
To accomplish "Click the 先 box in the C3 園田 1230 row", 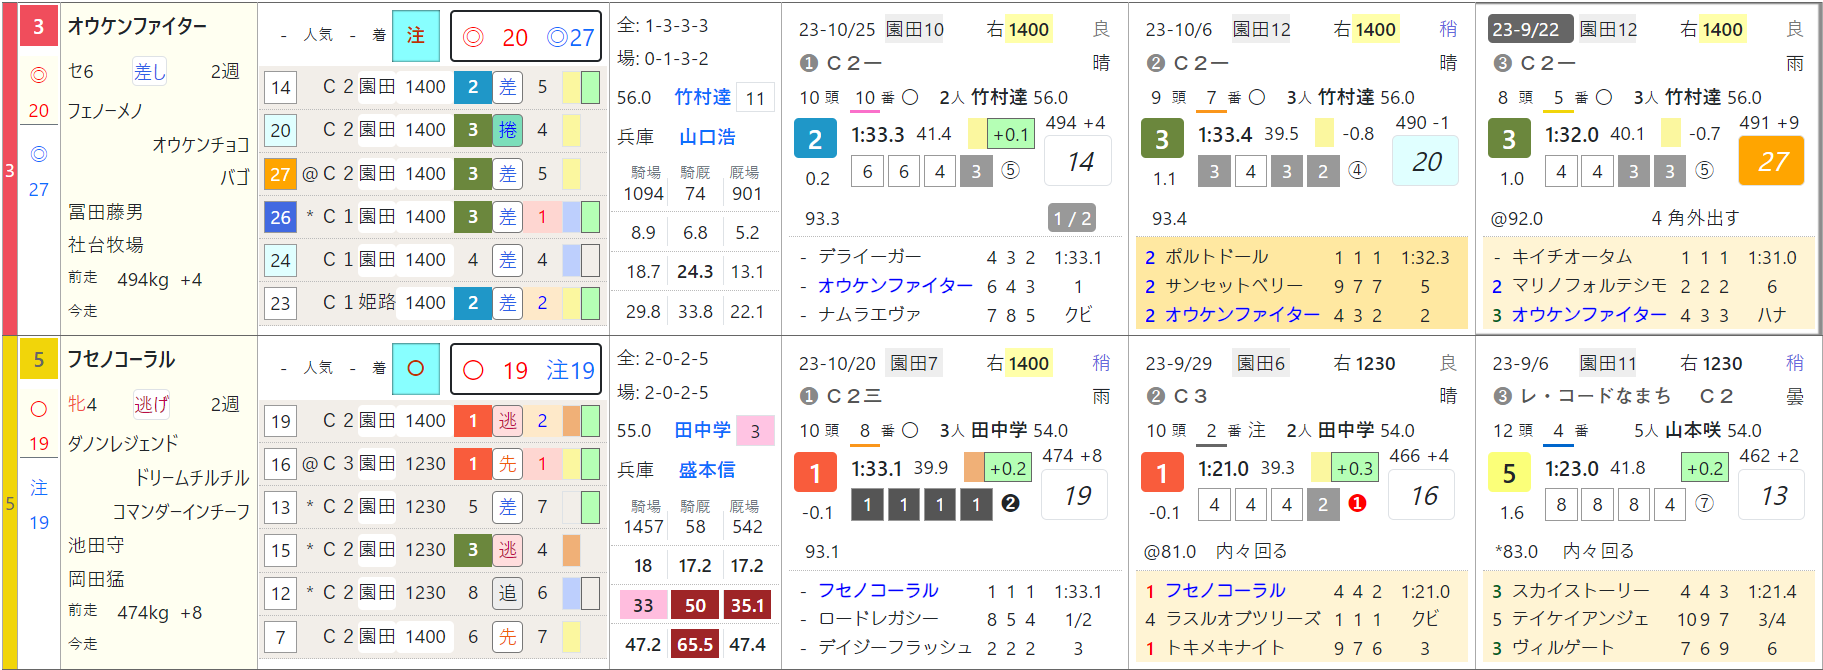I will coord(508,464).
